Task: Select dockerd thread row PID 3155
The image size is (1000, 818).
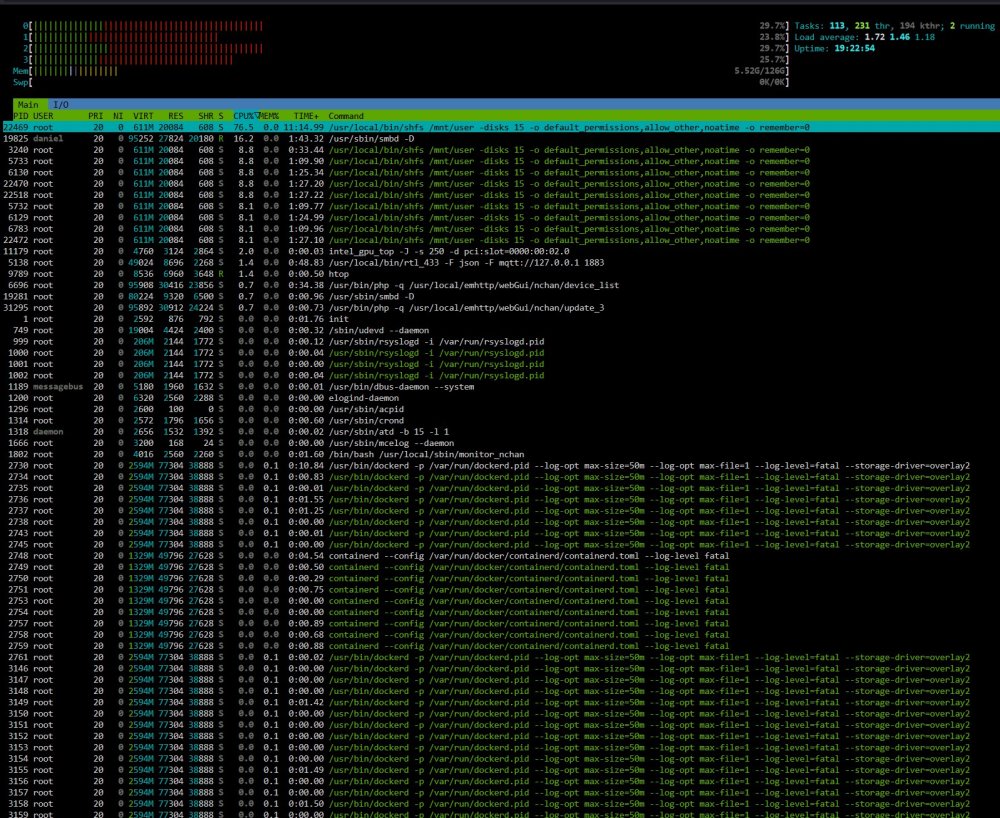Action: pyautogui.click(x=500, y=770)
